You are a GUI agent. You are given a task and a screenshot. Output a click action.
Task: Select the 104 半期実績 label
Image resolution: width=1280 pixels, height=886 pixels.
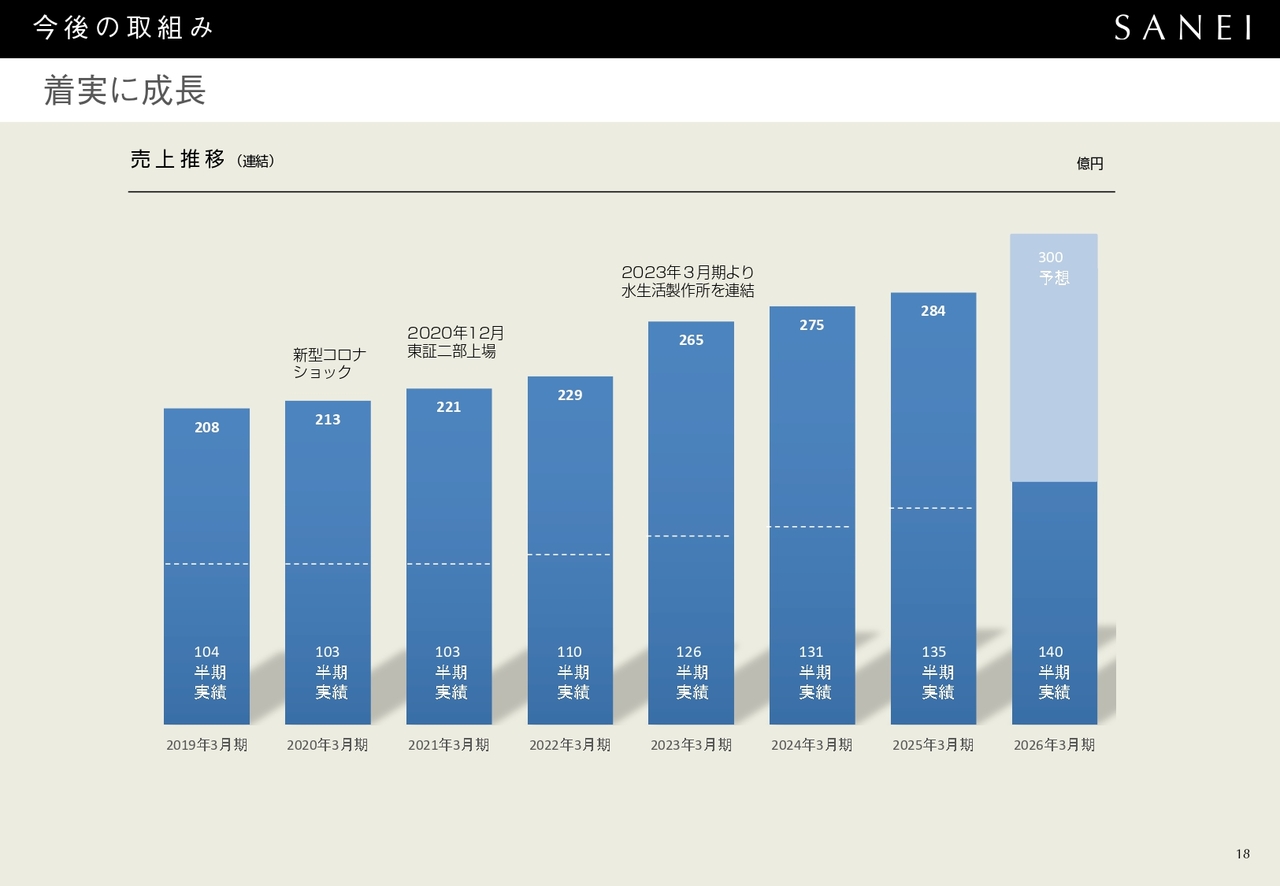208,672
